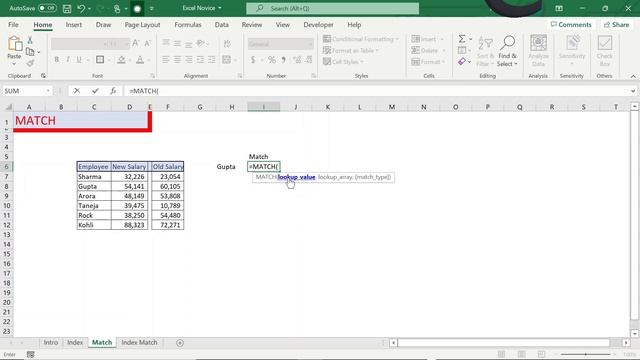Open the Index Match sheet tab
The image size is (640, 360).
139,342
